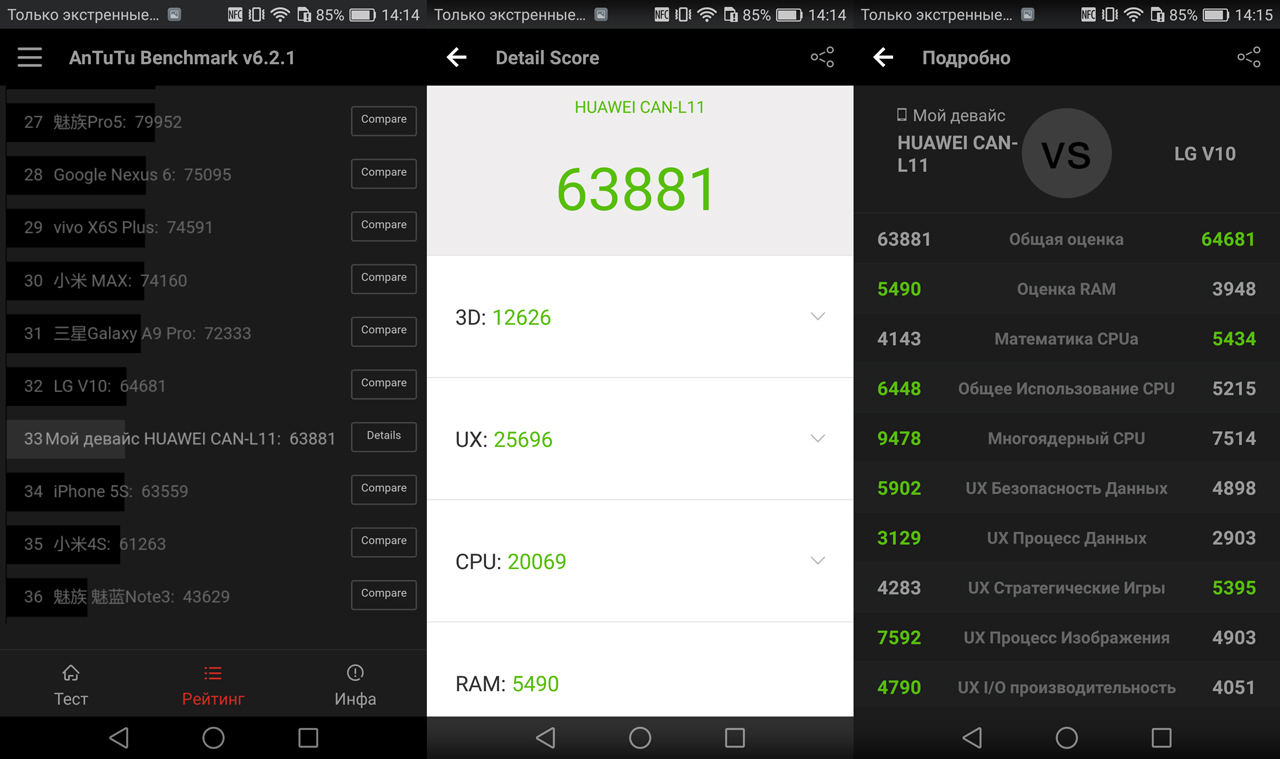The width and height of the screenshot is (1280, 759).
Task: Tap the NFC icon in left status bar
Action: tap(235, 15)
